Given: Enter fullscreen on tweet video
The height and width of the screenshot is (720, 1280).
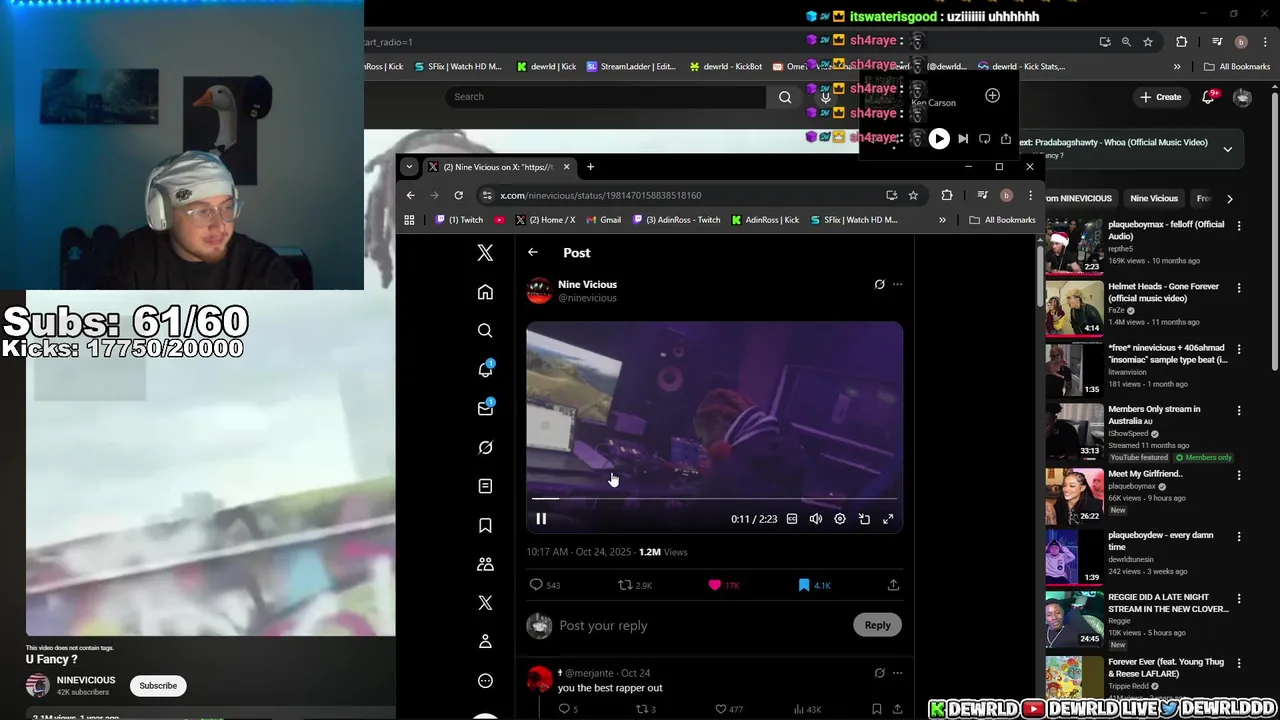Looking at the screenshot, I should pos(888,519).
